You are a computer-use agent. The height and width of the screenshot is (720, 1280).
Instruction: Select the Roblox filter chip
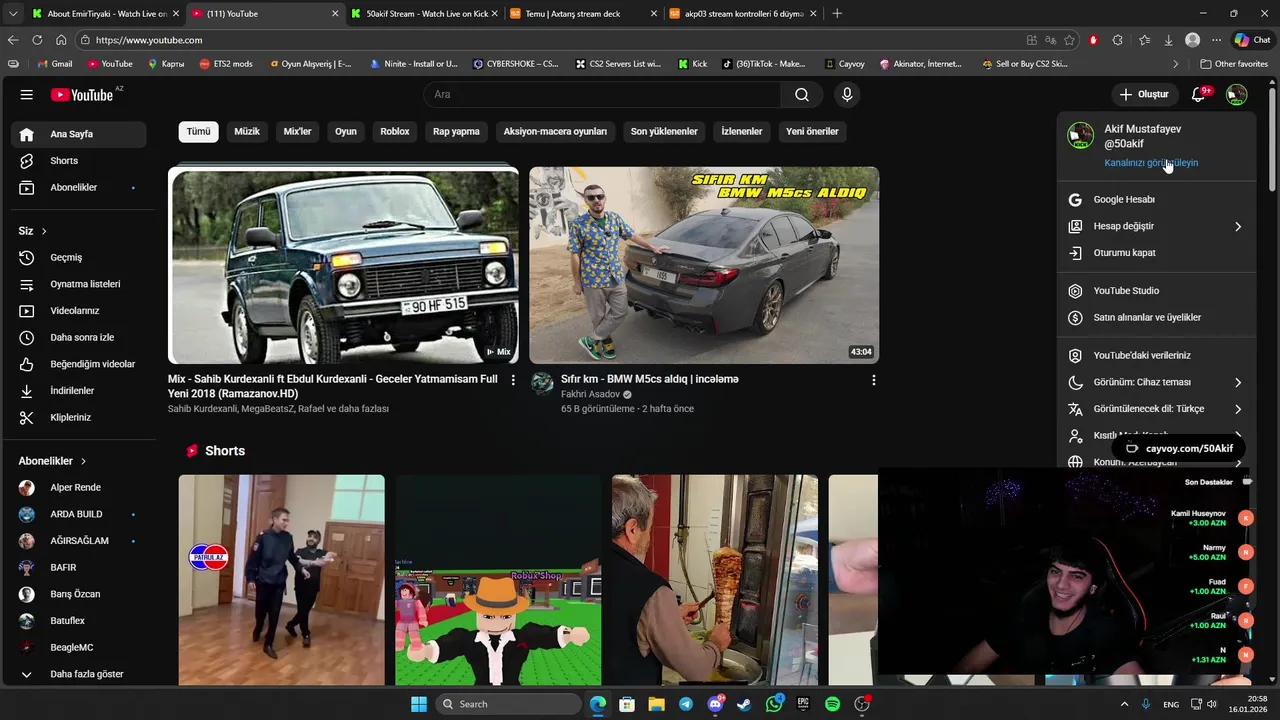pyautogui.click(x=395, y=131)
